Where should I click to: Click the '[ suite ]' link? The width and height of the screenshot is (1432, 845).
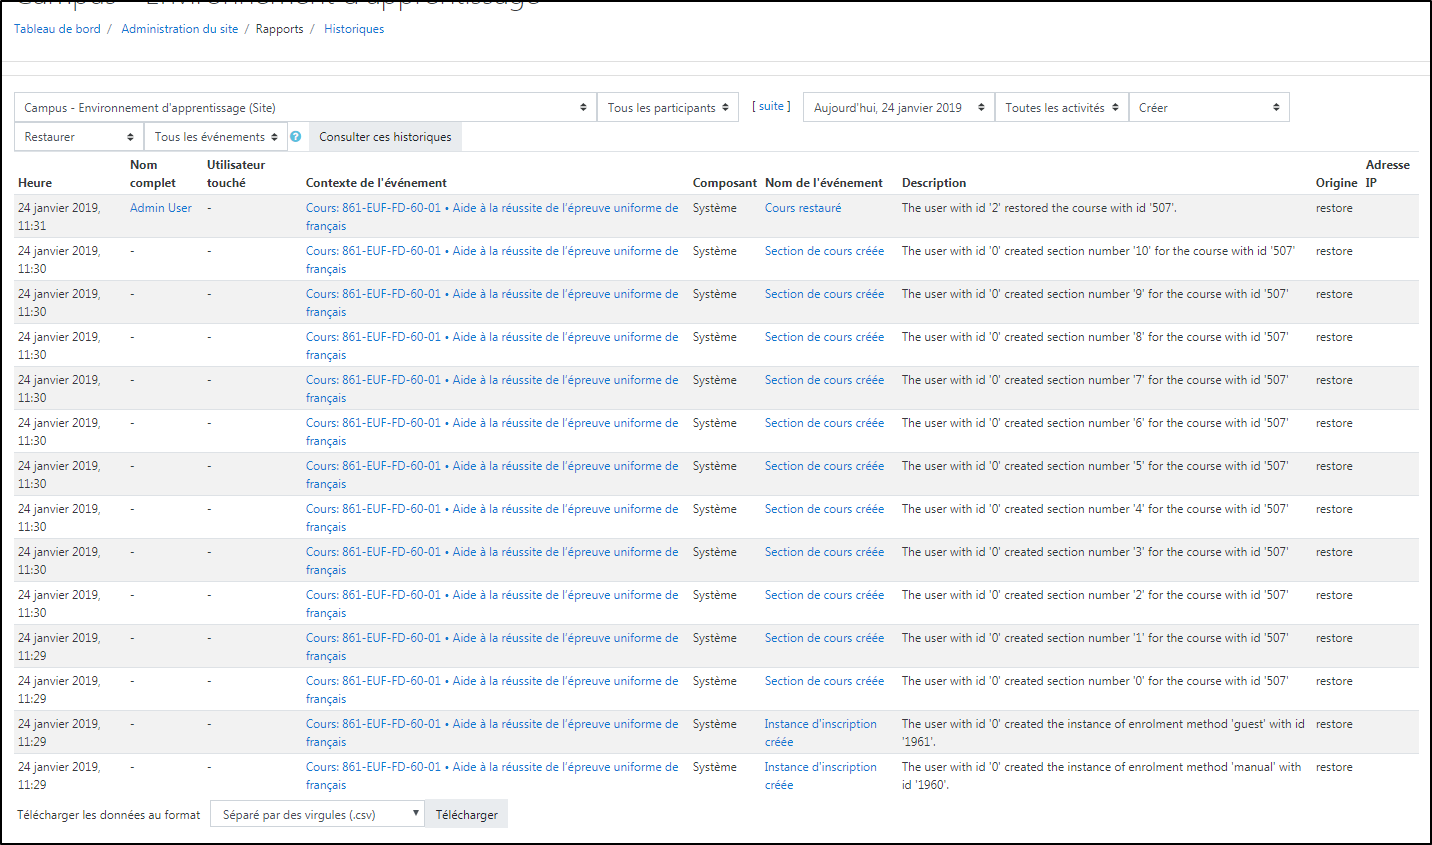pos(771,106)
